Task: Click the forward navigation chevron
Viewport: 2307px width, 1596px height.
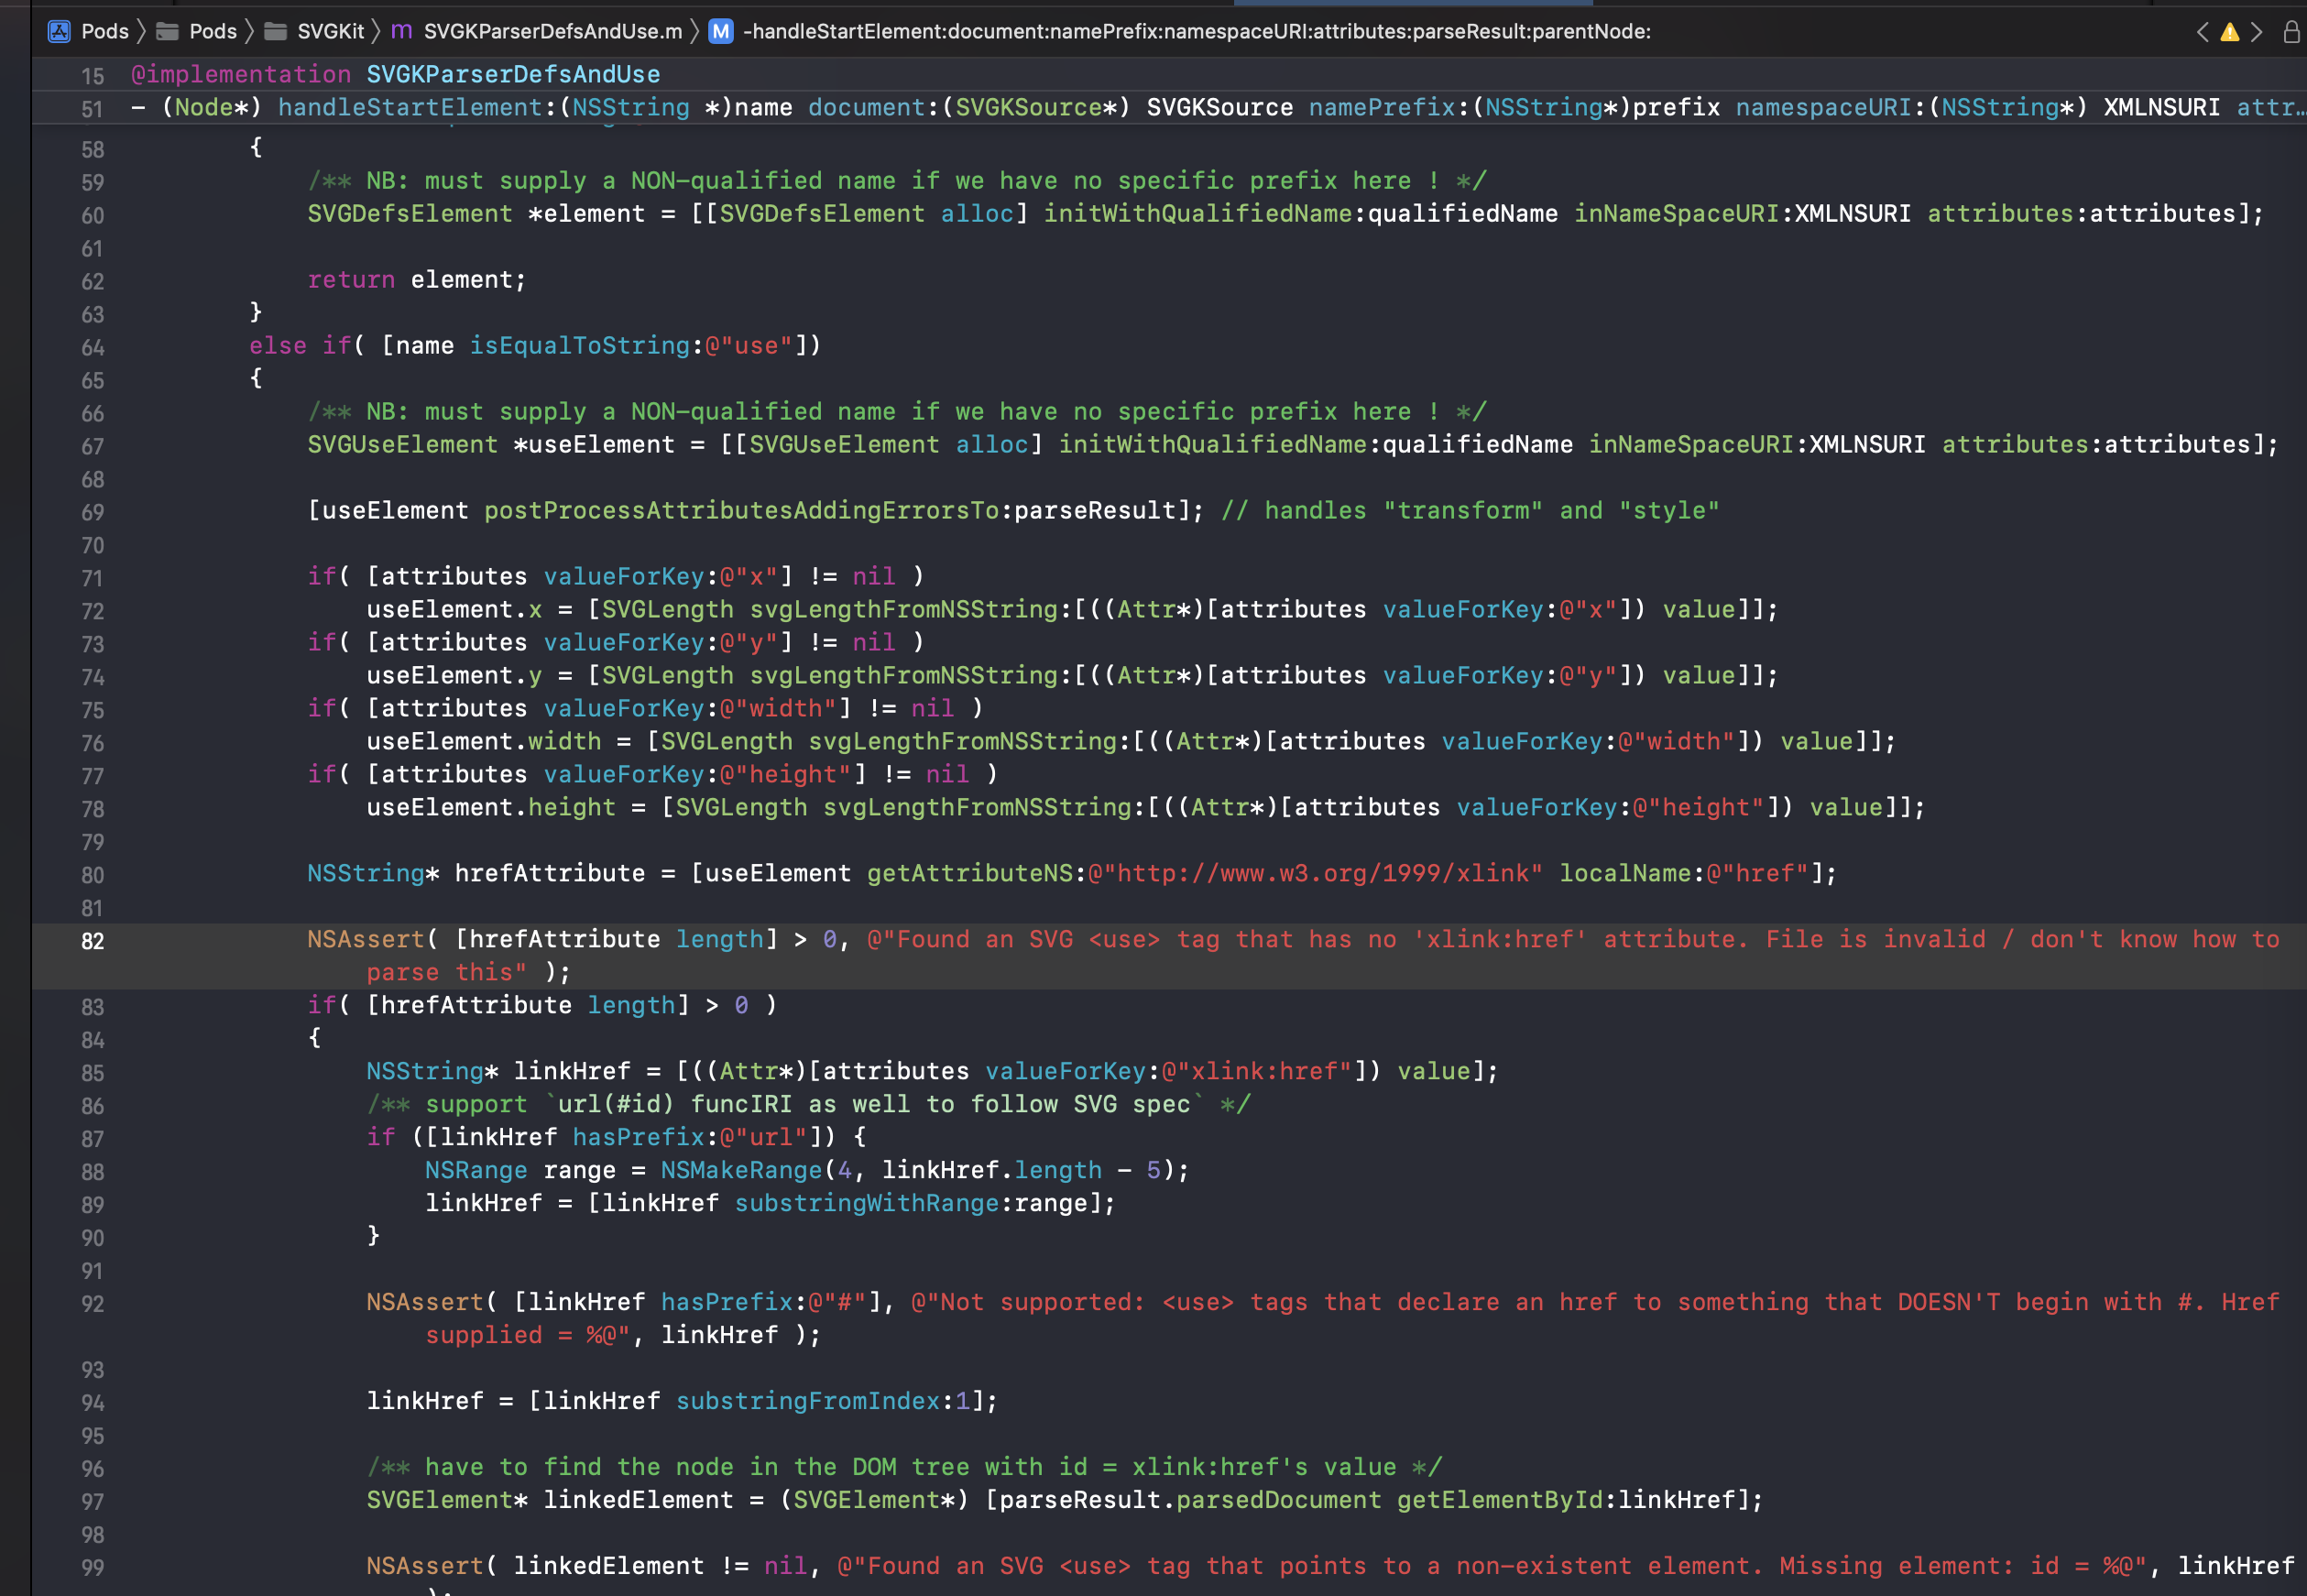Action: [x=2257, y=31]
